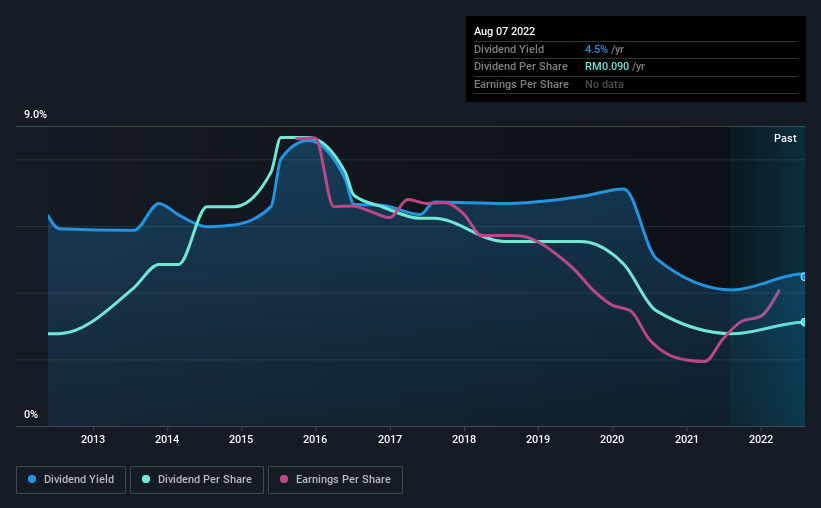Click the 2013 x-axis label

point(93,439)
